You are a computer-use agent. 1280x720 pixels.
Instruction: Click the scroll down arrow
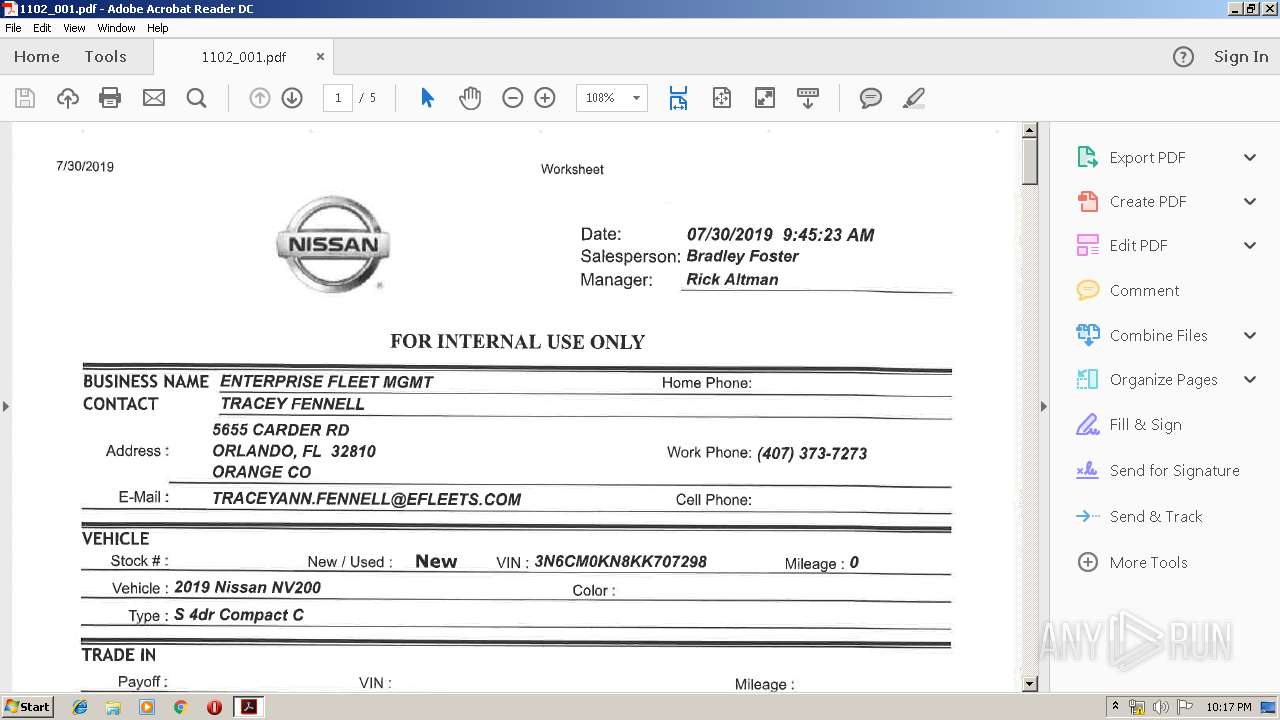pyautogui.click(x=1030, y=684)
